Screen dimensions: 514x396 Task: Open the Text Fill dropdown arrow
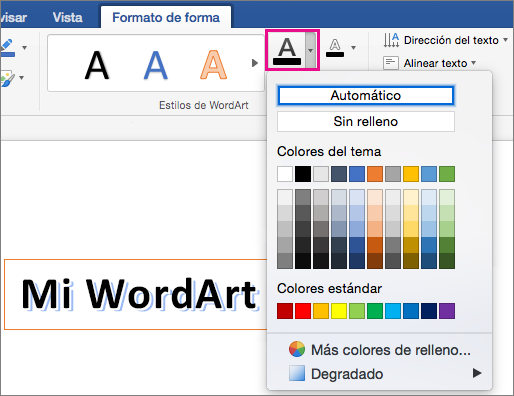(x=311, y=51)
